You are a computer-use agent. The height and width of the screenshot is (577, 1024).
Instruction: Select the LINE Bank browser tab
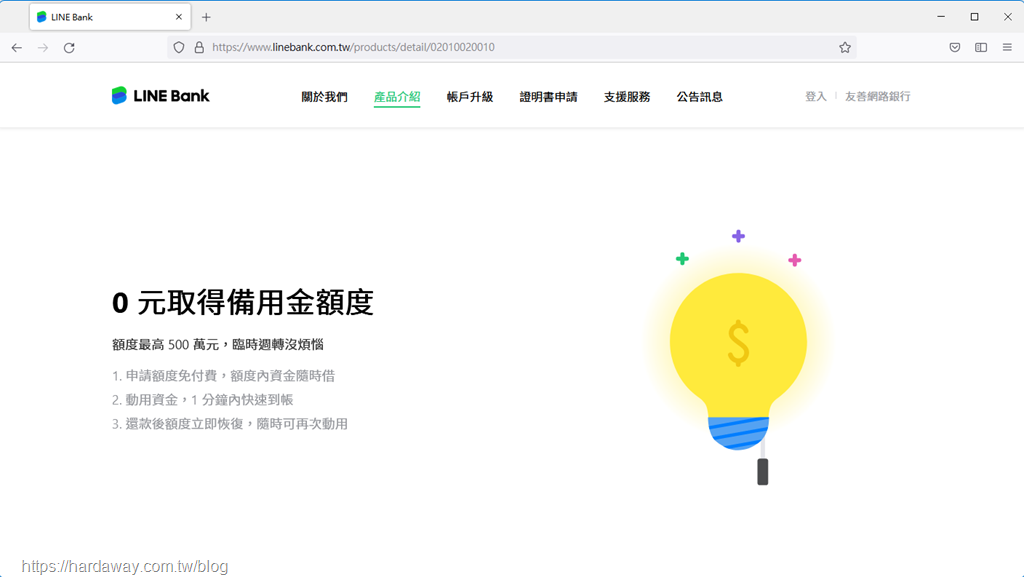click(x=110, y=17)
